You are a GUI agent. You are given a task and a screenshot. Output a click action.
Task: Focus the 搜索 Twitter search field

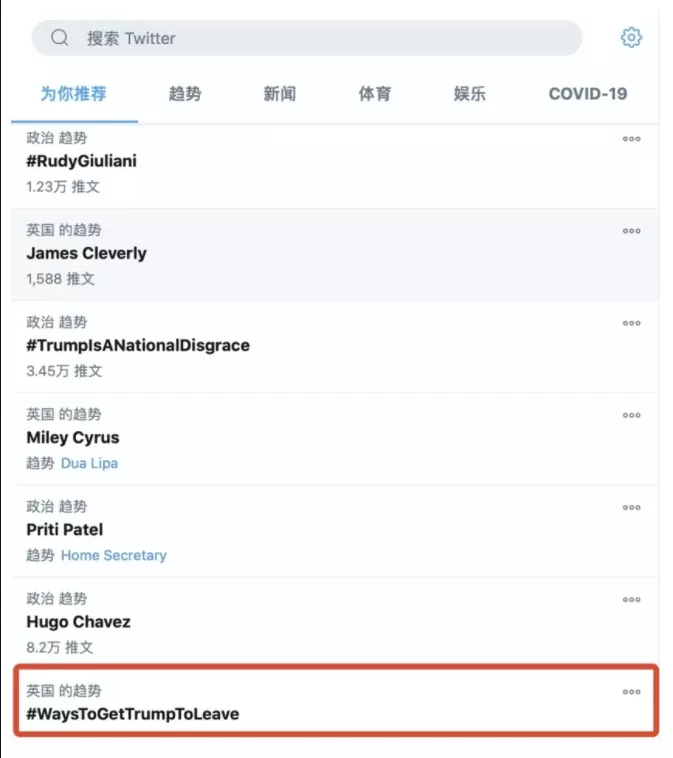tap(307, 38)
